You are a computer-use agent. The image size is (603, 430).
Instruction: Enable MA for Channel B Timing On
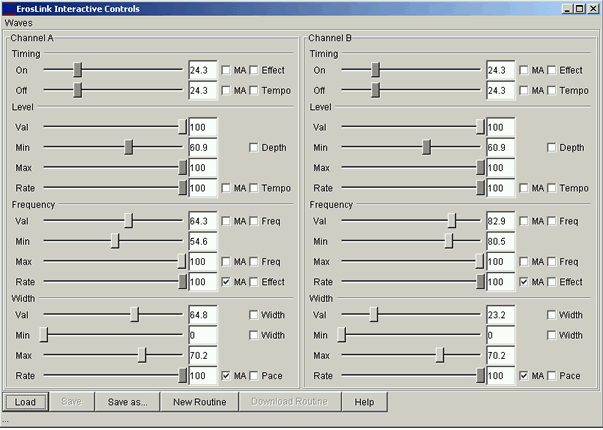click(x=523, y=70)
